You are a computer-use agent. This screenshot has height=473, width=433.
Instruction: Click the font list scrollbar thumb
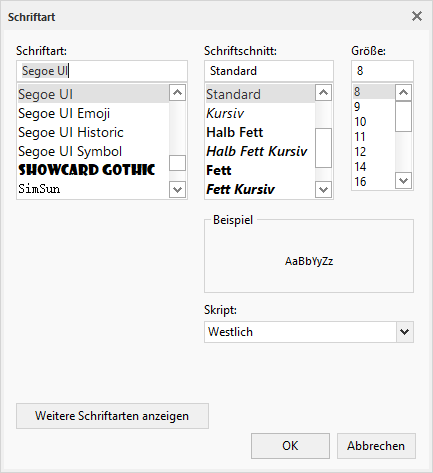point(177,163)
